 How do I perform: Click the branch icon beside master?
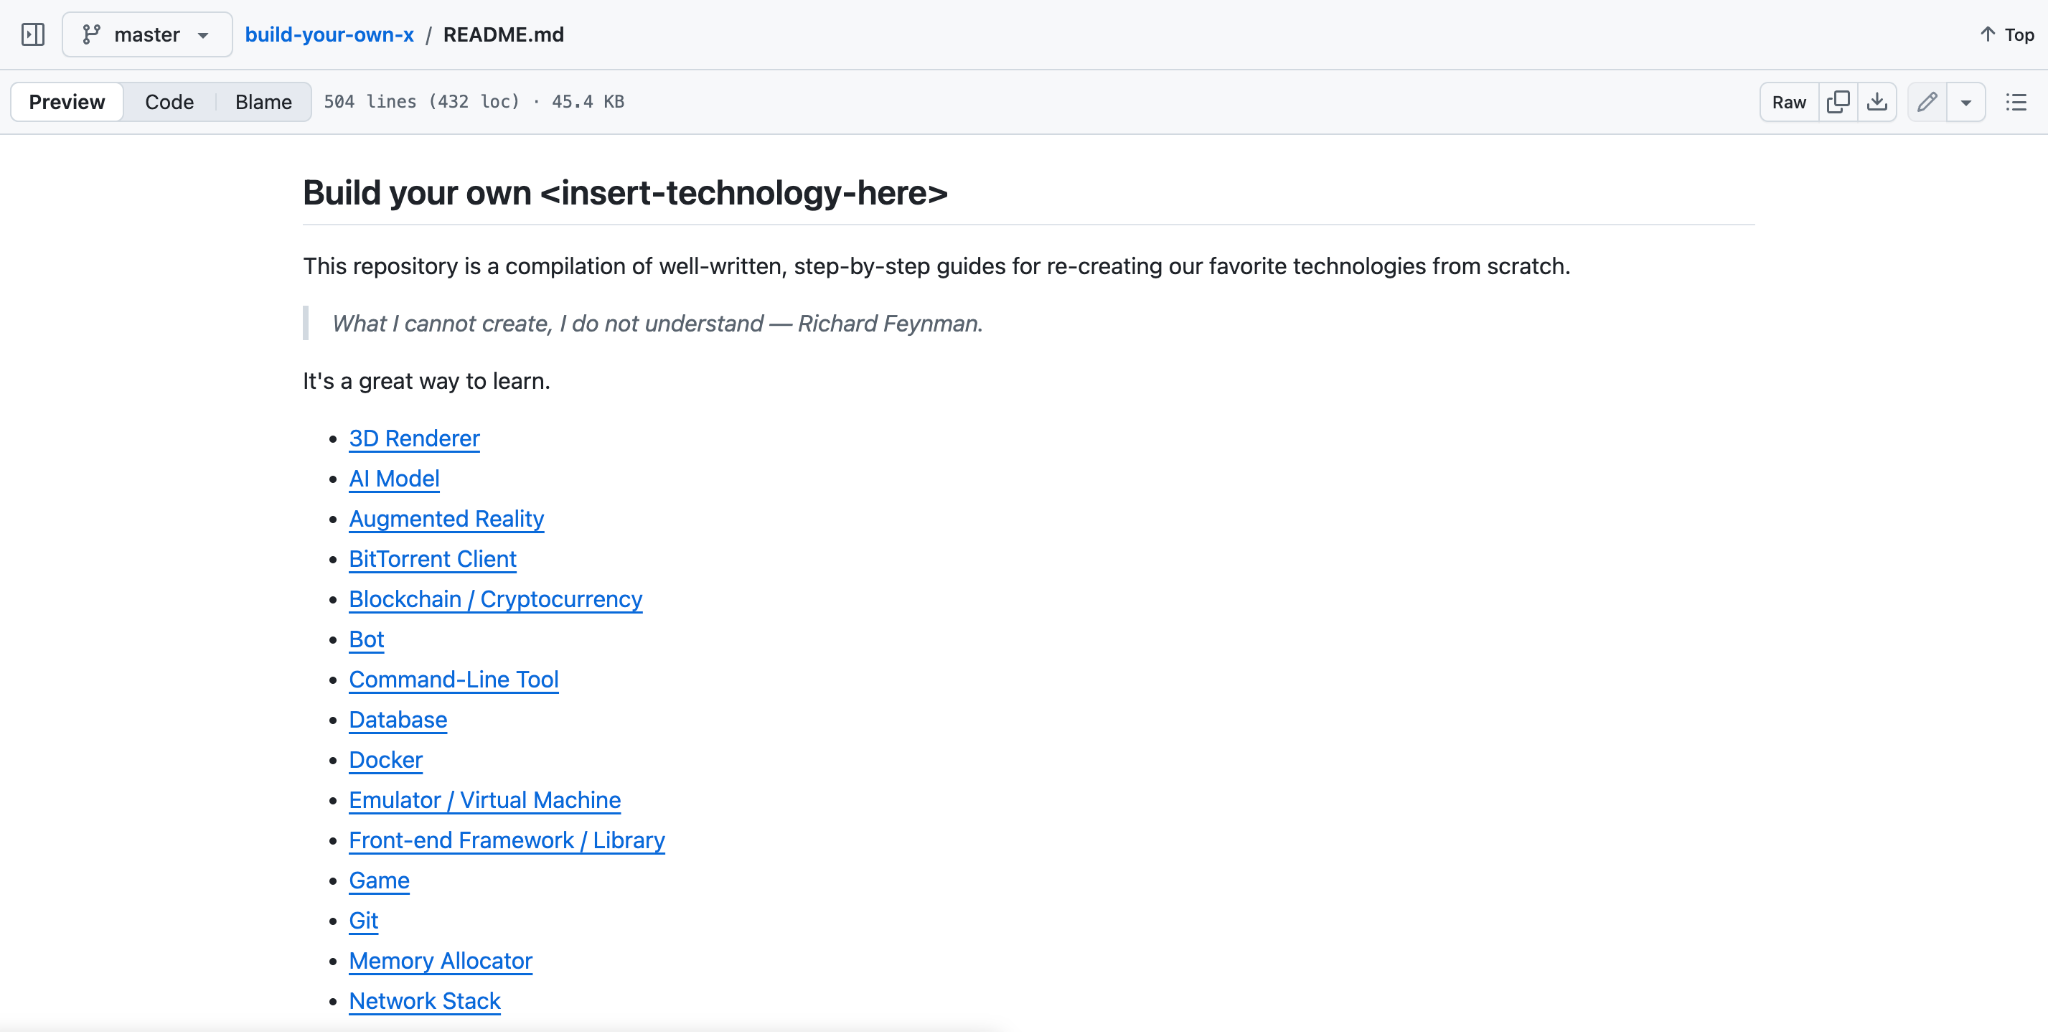(91, 33)
